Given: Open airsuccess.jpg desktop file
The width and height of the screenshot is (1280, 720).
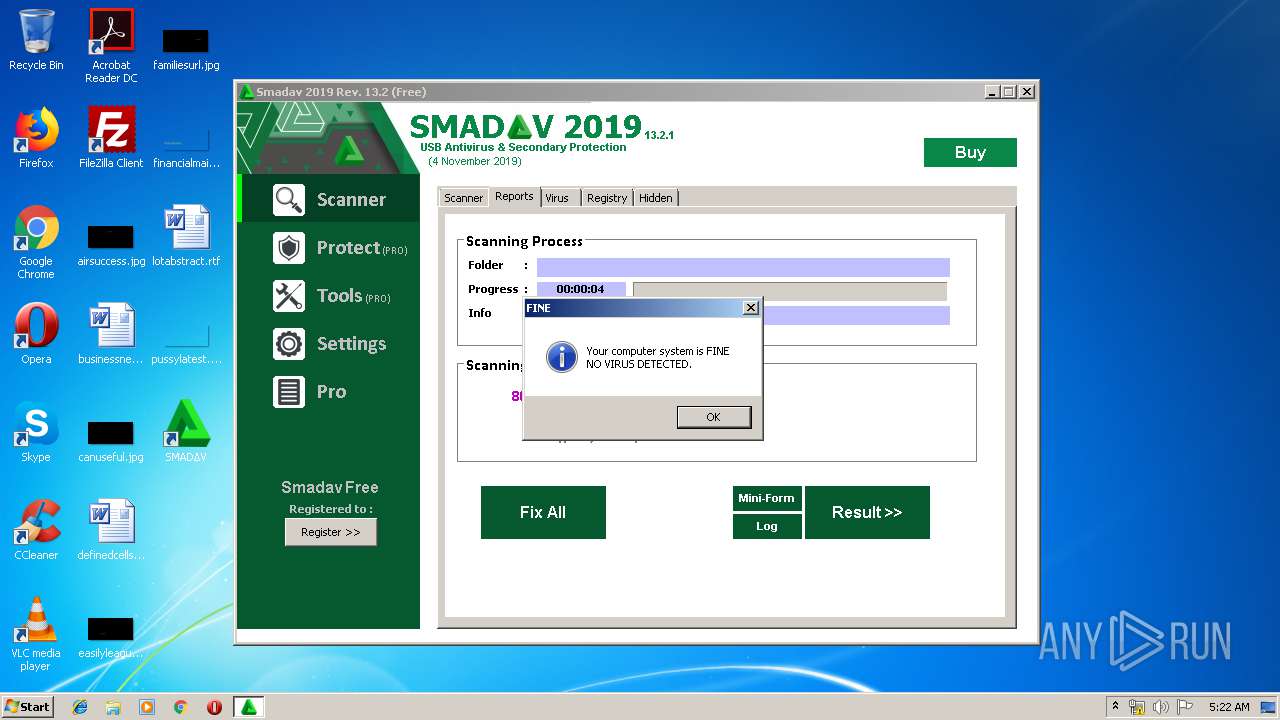Looking at the screenshot, I should point(111,245).
